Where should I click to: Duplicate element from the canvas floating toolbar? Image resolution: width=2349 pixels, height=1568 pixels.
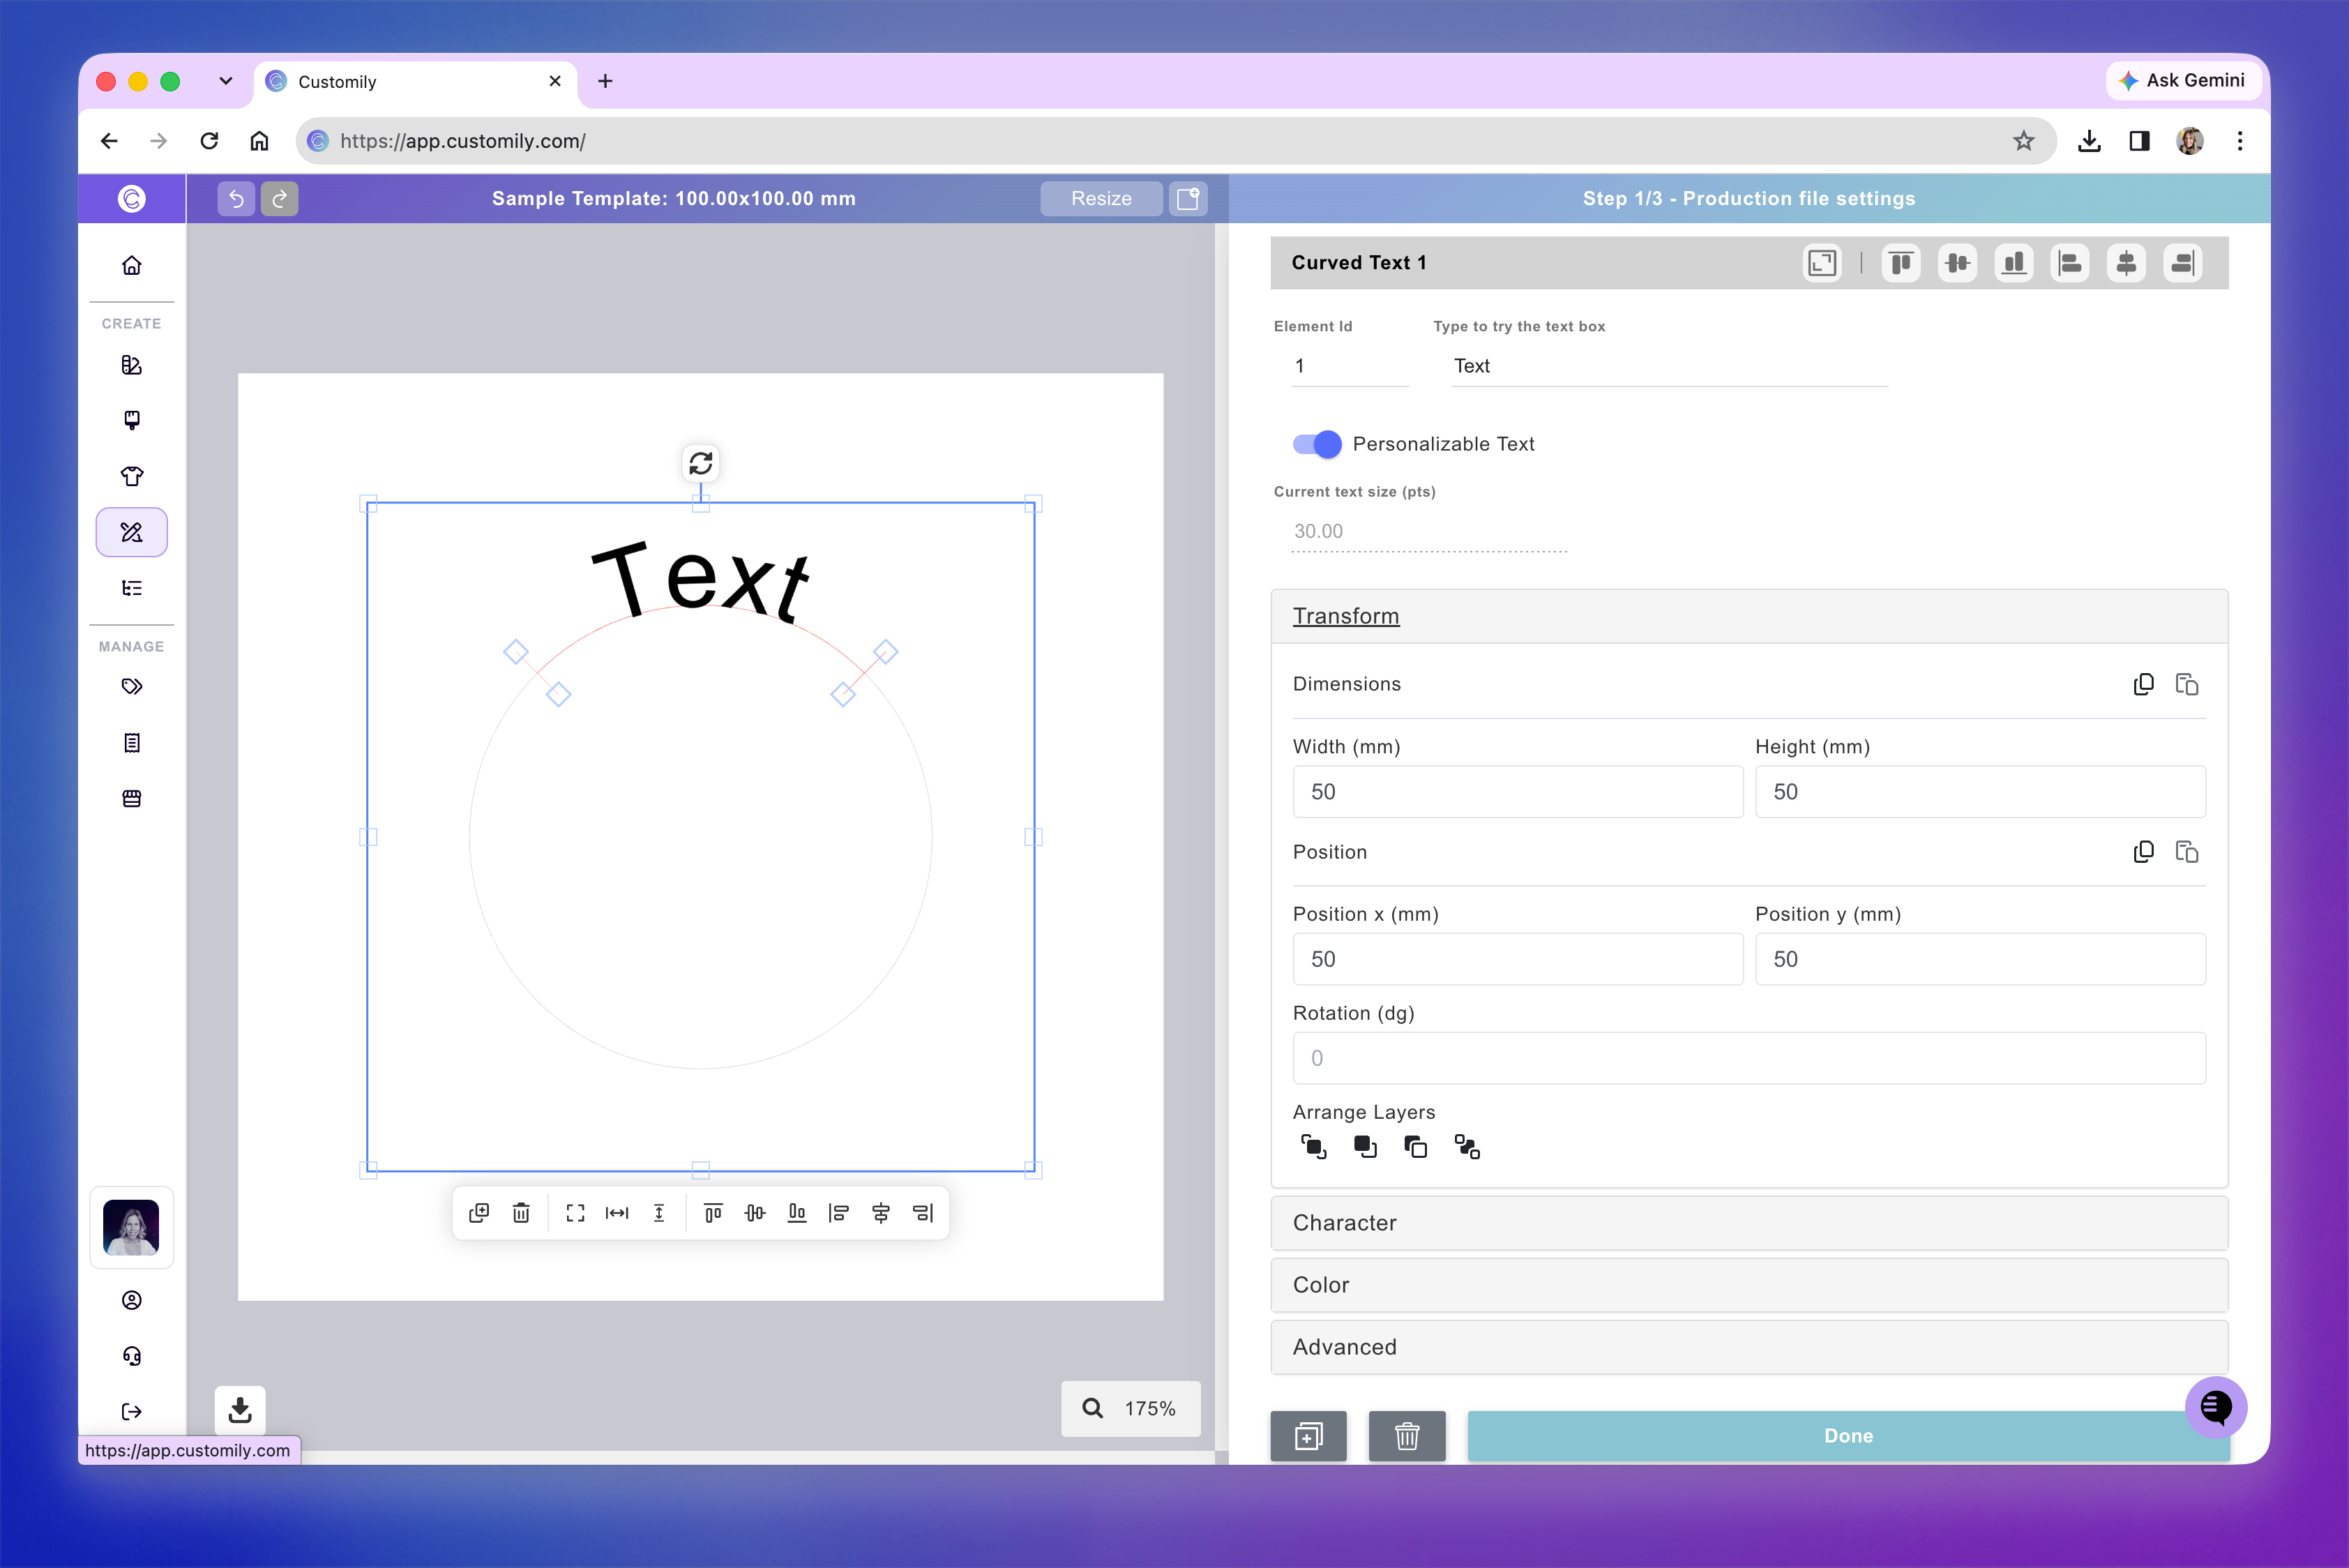click(479, 1213)
